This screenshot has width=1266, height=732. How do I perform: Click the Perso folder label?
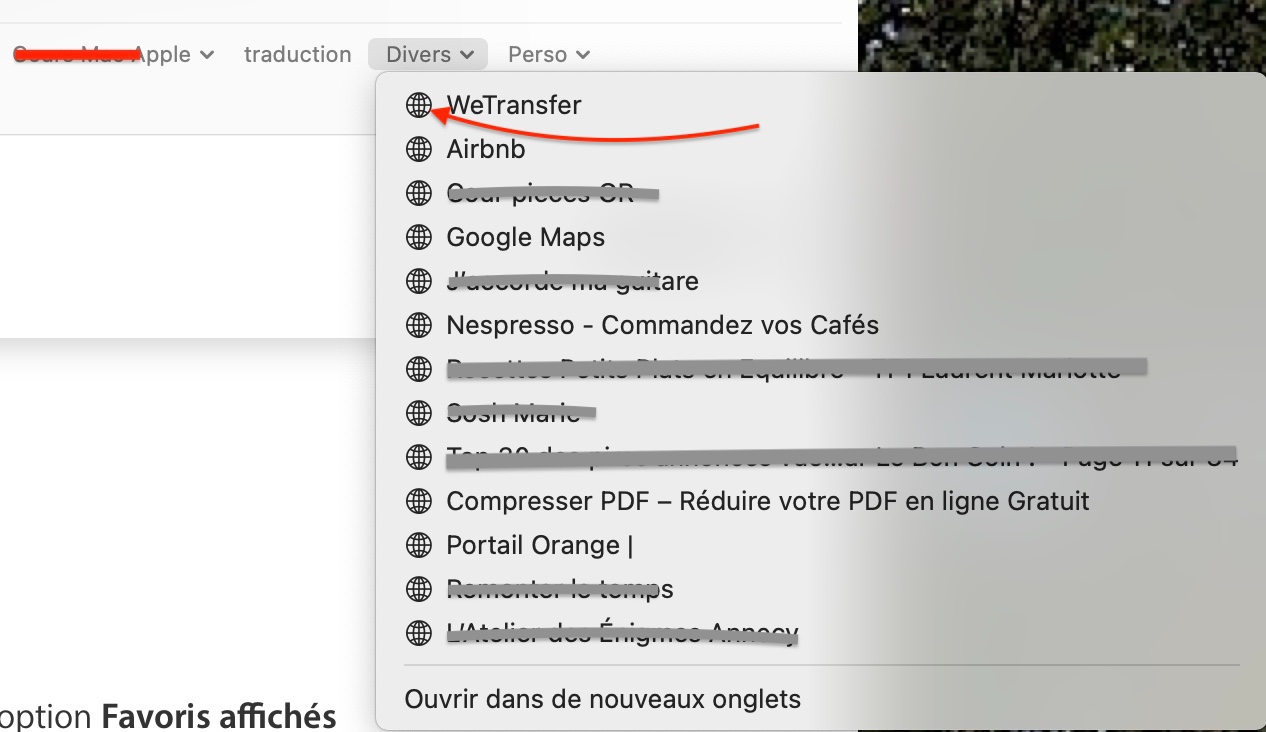(538, 55)
